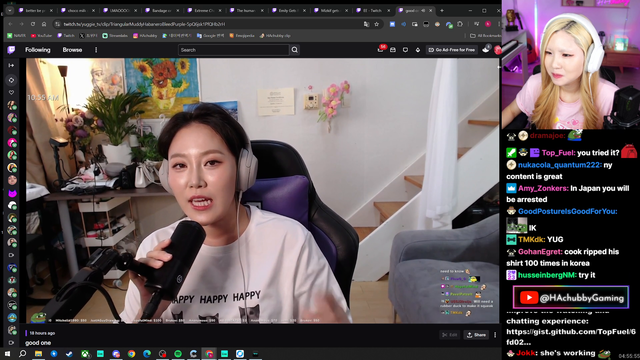Click the @HAchubbyGaming YouTube banner
Viewport: 640px width, 360px height.
point(571,298)
